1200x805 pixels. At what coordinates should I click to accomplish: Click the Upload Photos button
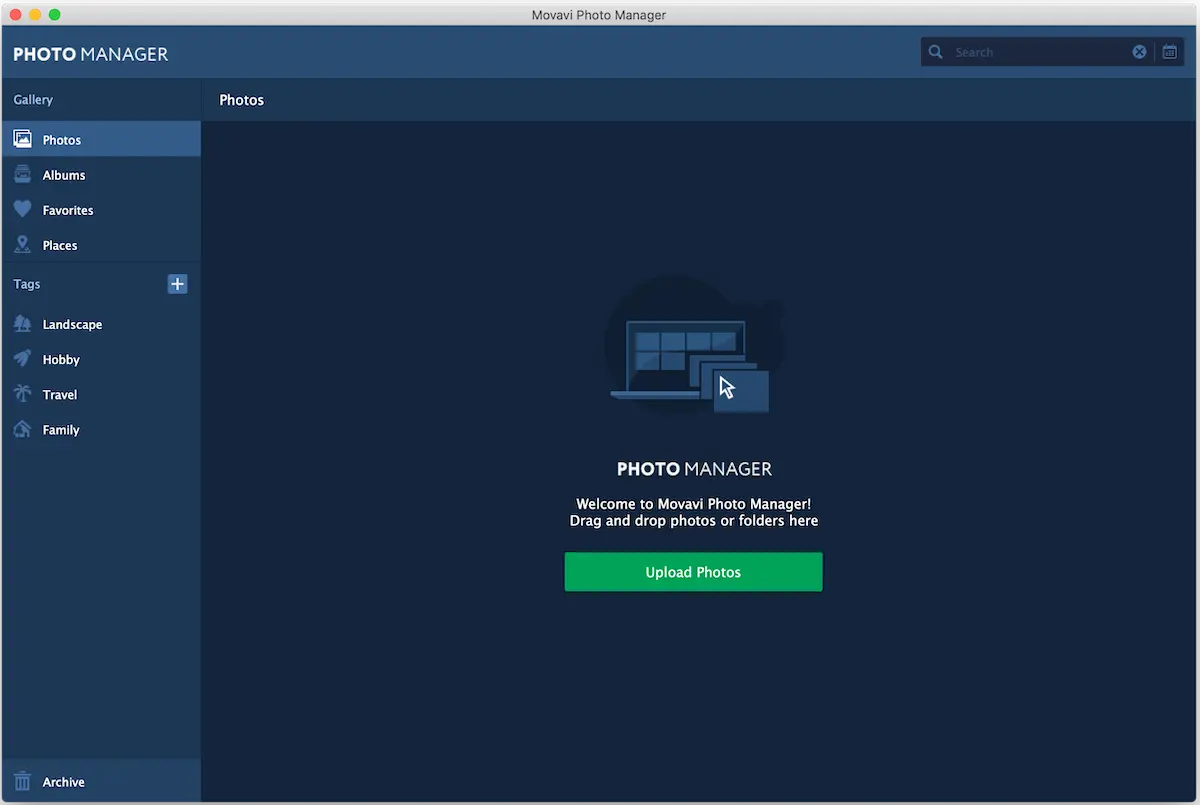click(x=693, y=572)
